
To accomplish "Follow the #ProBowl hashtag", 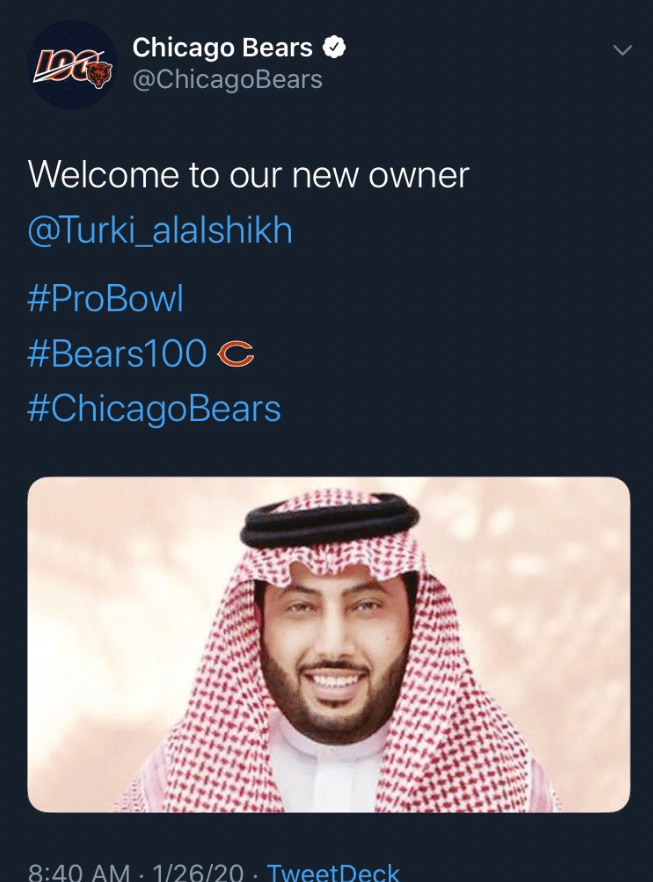I will coord(105,299).
